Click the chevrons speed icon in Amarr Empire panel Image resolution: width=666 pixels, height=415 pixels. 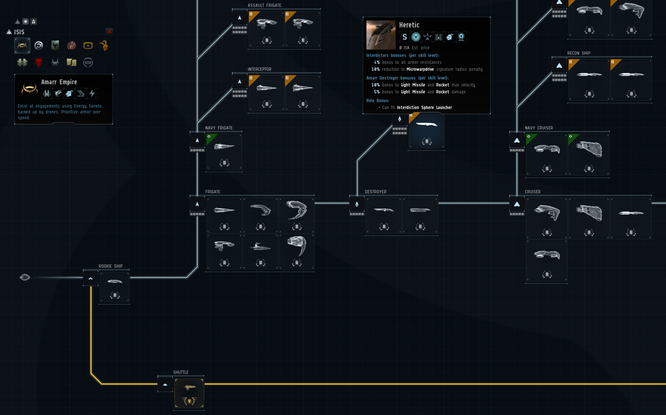tap(81, 93)
